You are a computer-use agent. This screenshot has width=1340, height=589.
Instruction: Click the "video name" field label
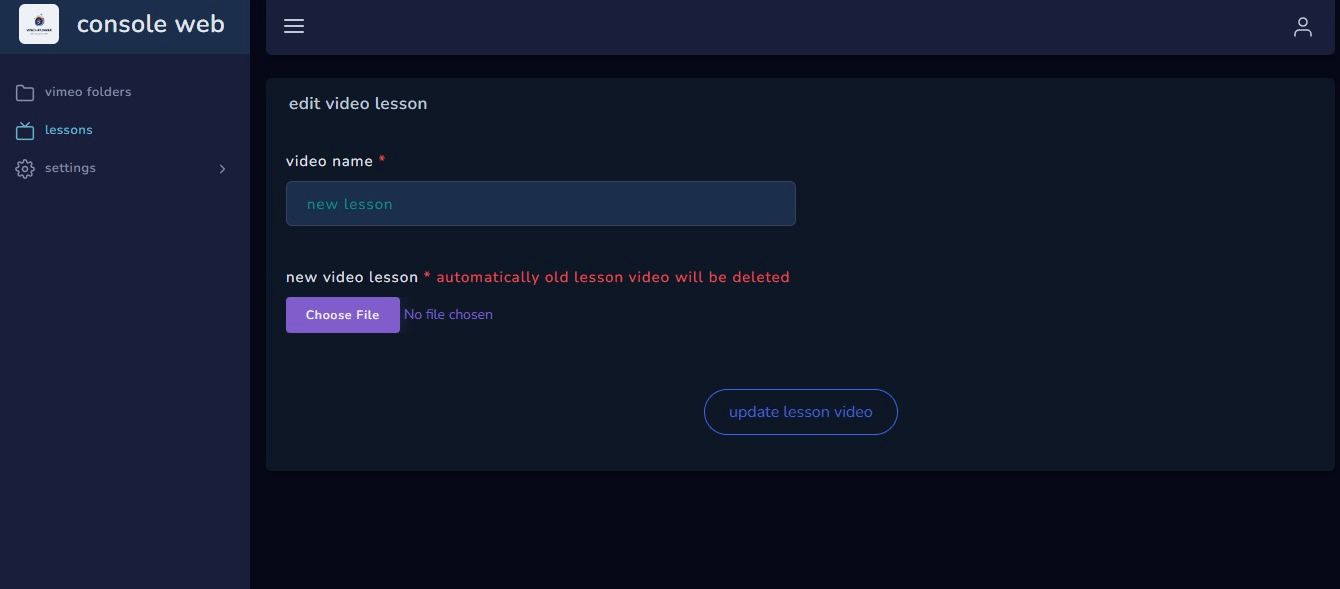pyautogui.click(x=329, y=161)
